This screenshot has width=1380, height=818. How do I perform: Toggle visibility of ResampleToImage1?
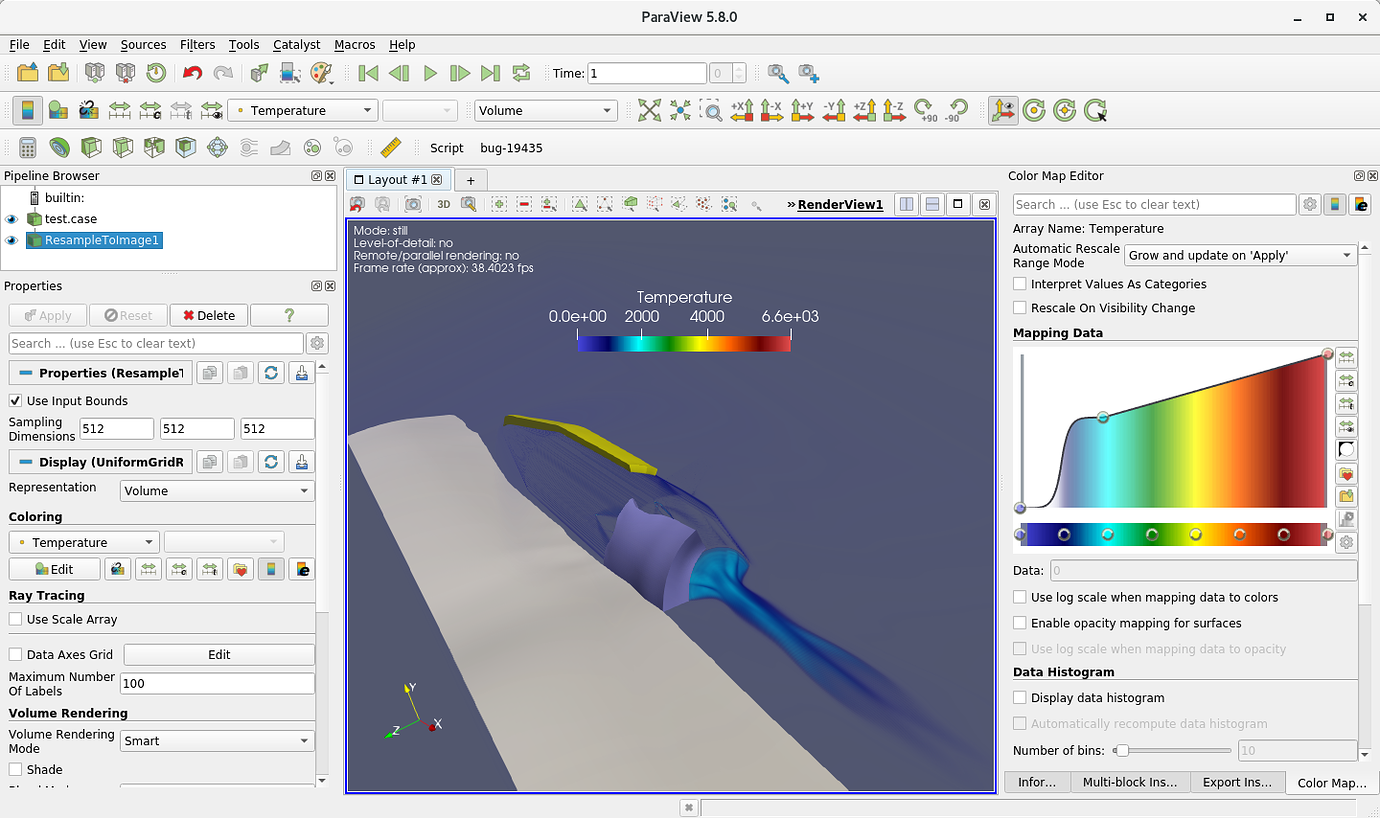pyautogui.click(x=12, y=240)
